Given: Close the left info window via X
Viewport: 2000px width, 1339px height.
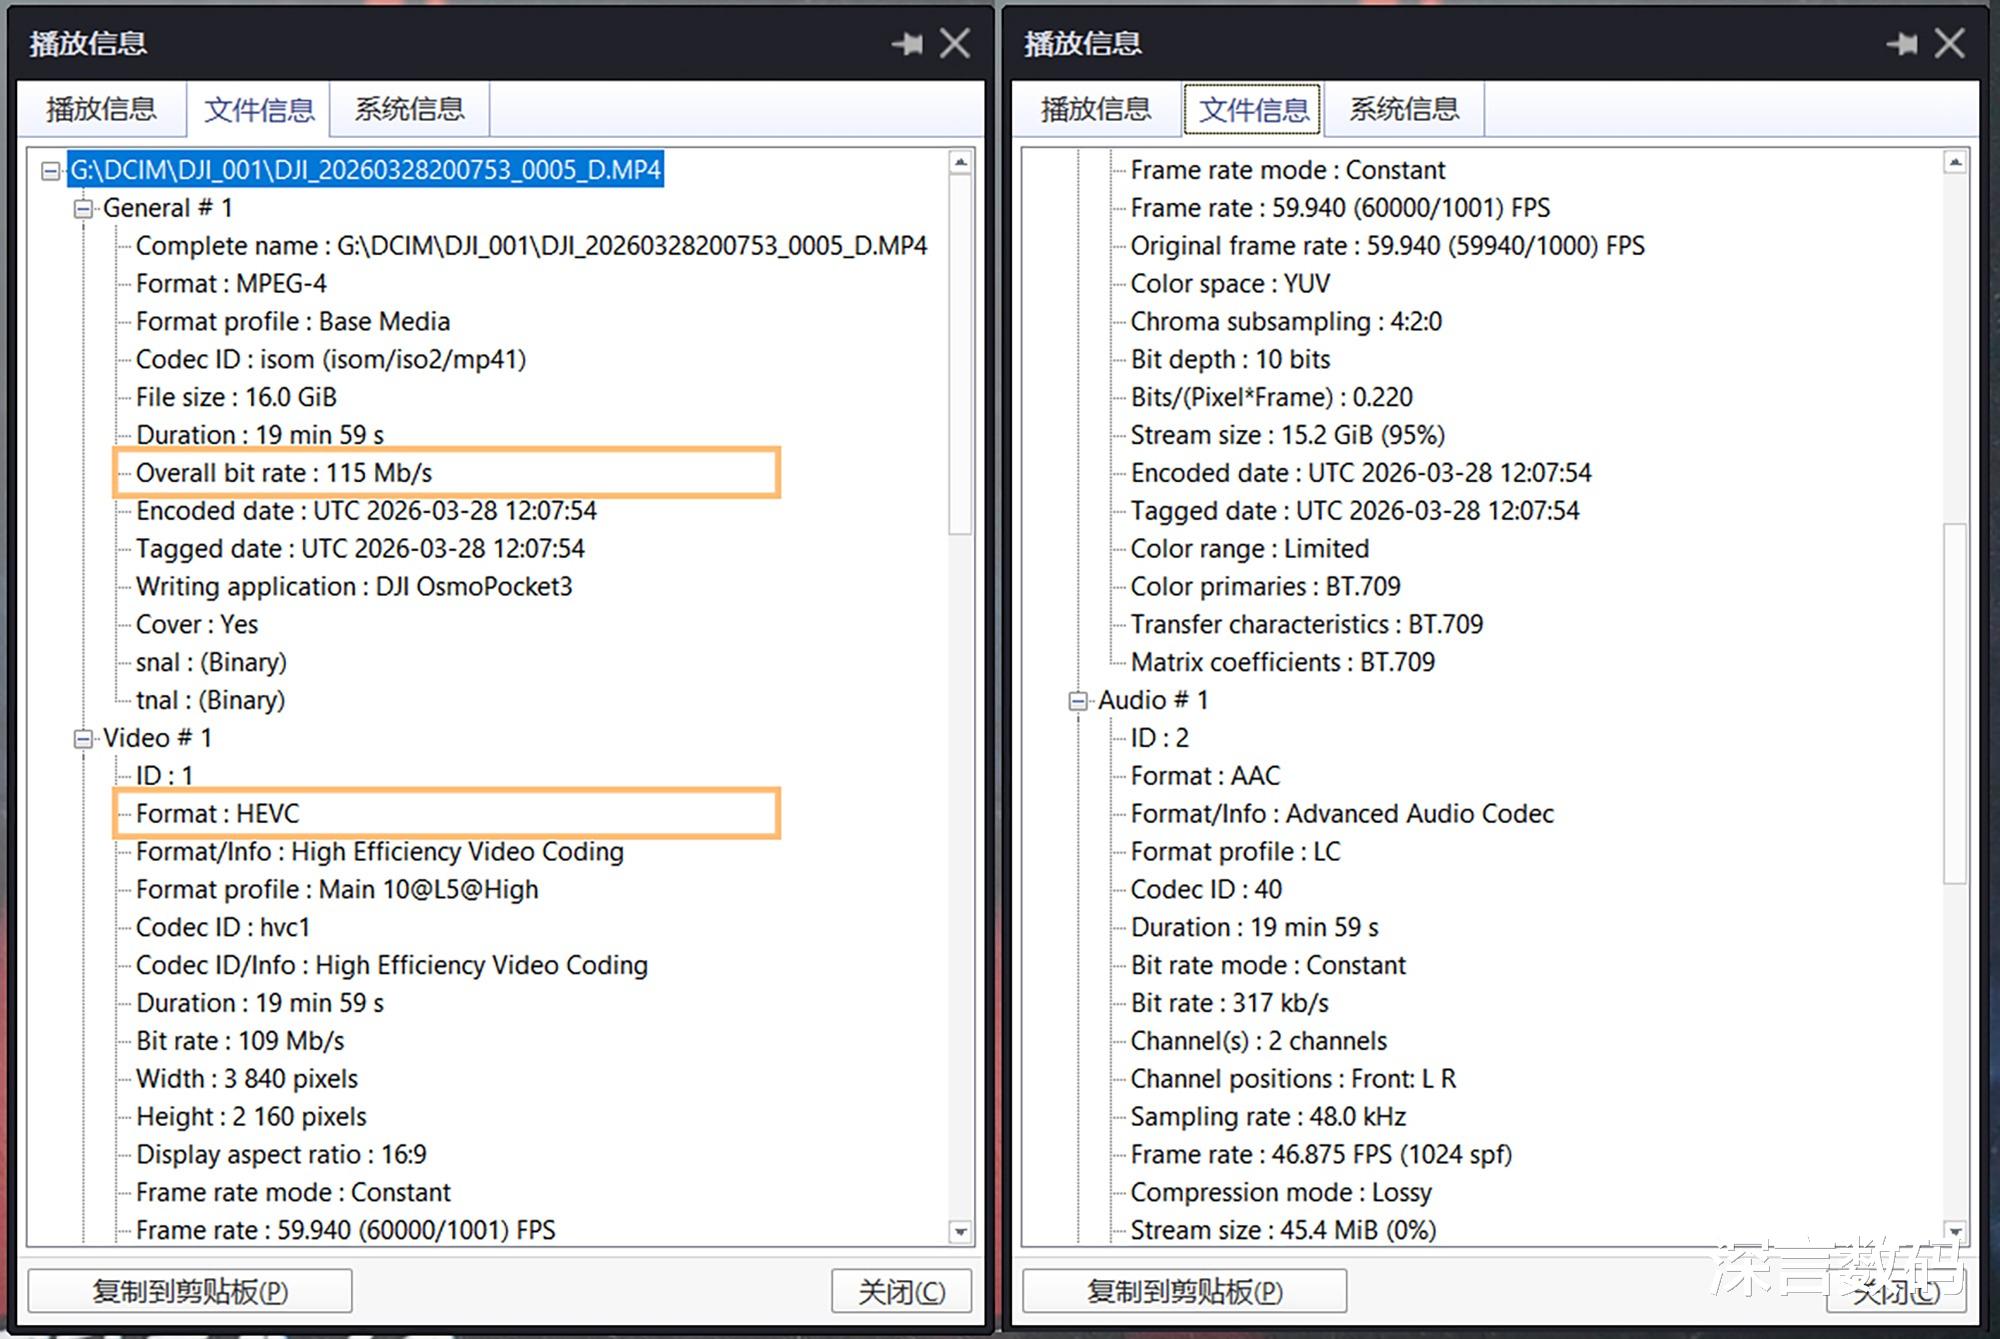Looking at the screenshot, I should [x=955, y=44].
